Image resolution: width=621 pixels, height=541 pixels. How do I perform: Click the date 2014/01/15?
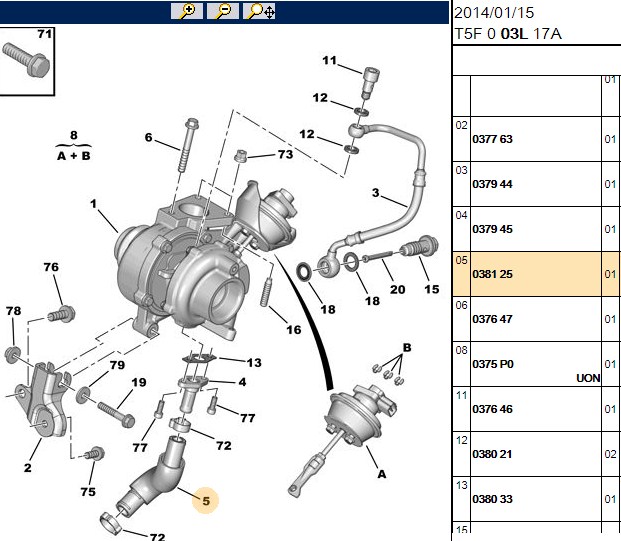[494, 13]
